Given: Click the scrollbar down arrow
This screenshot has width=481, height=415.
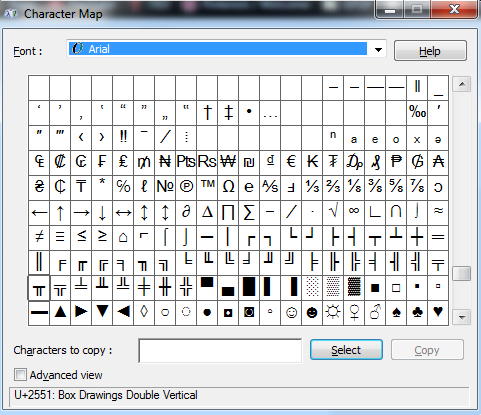Looking at the screenshot, I should click(462, 317).
